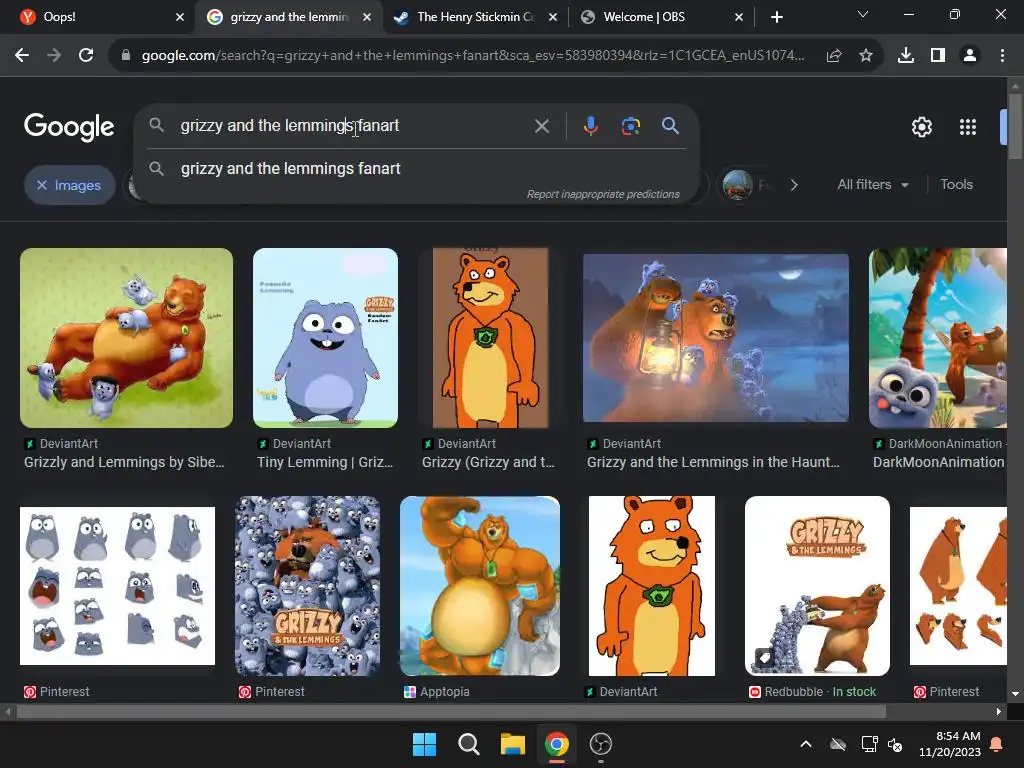The image size is (1024, 768).
Task: Search by image with Lens icon
Action: [x=630, y=125]
